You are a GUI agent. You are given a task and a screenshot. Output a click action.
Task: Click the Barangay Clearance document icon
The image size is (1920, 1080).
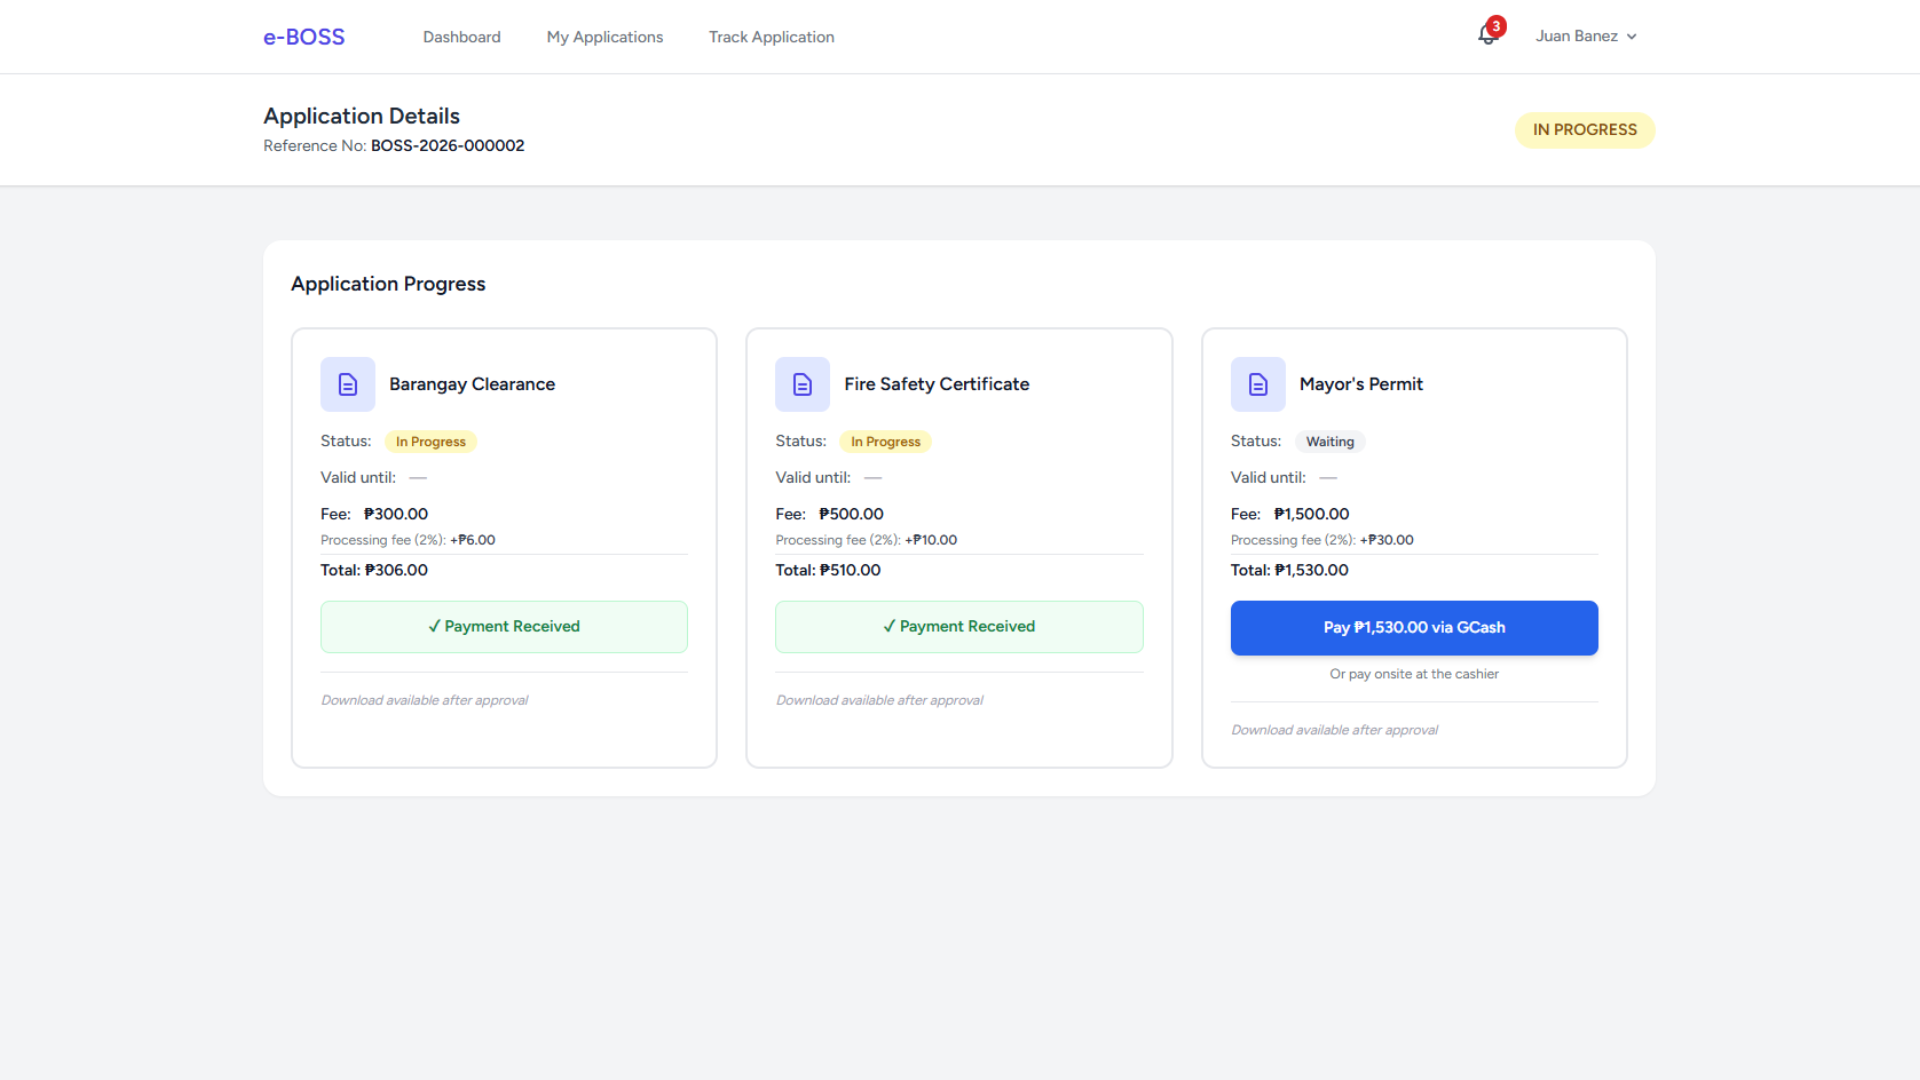coord(347,384)
